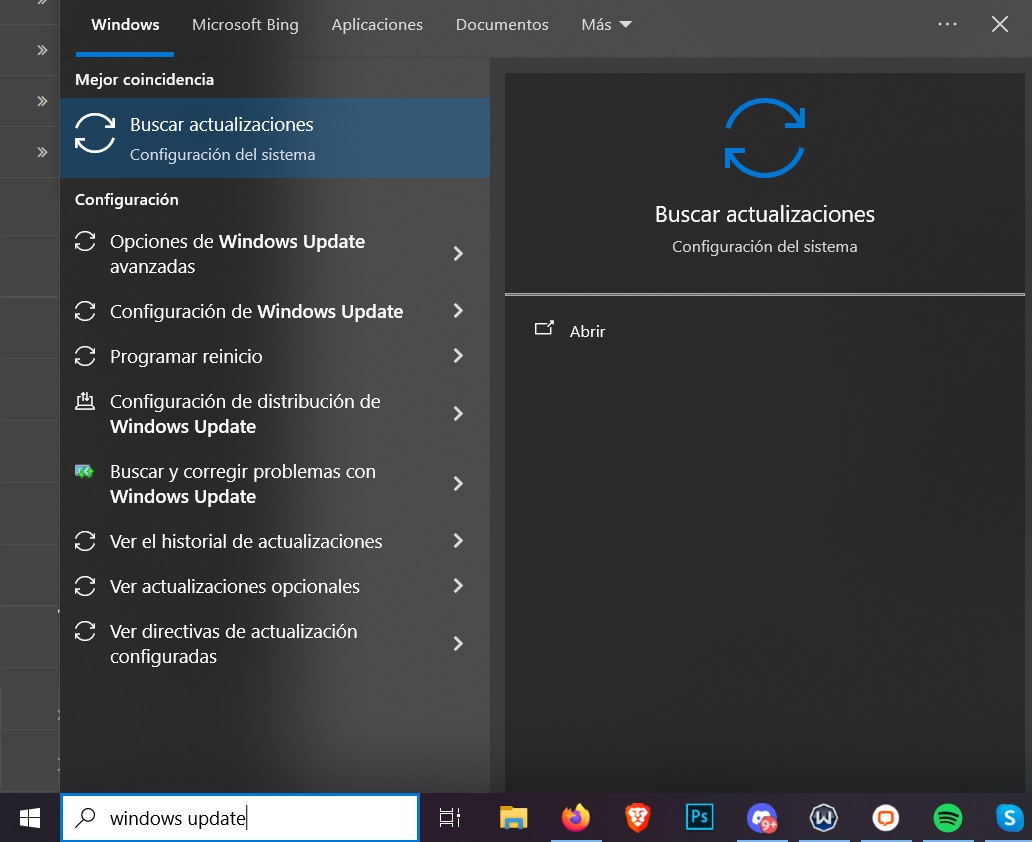Click the Mejor coincidencia heading
Image resolution: width=1032 pixels, height=842 pixels.
144,80
